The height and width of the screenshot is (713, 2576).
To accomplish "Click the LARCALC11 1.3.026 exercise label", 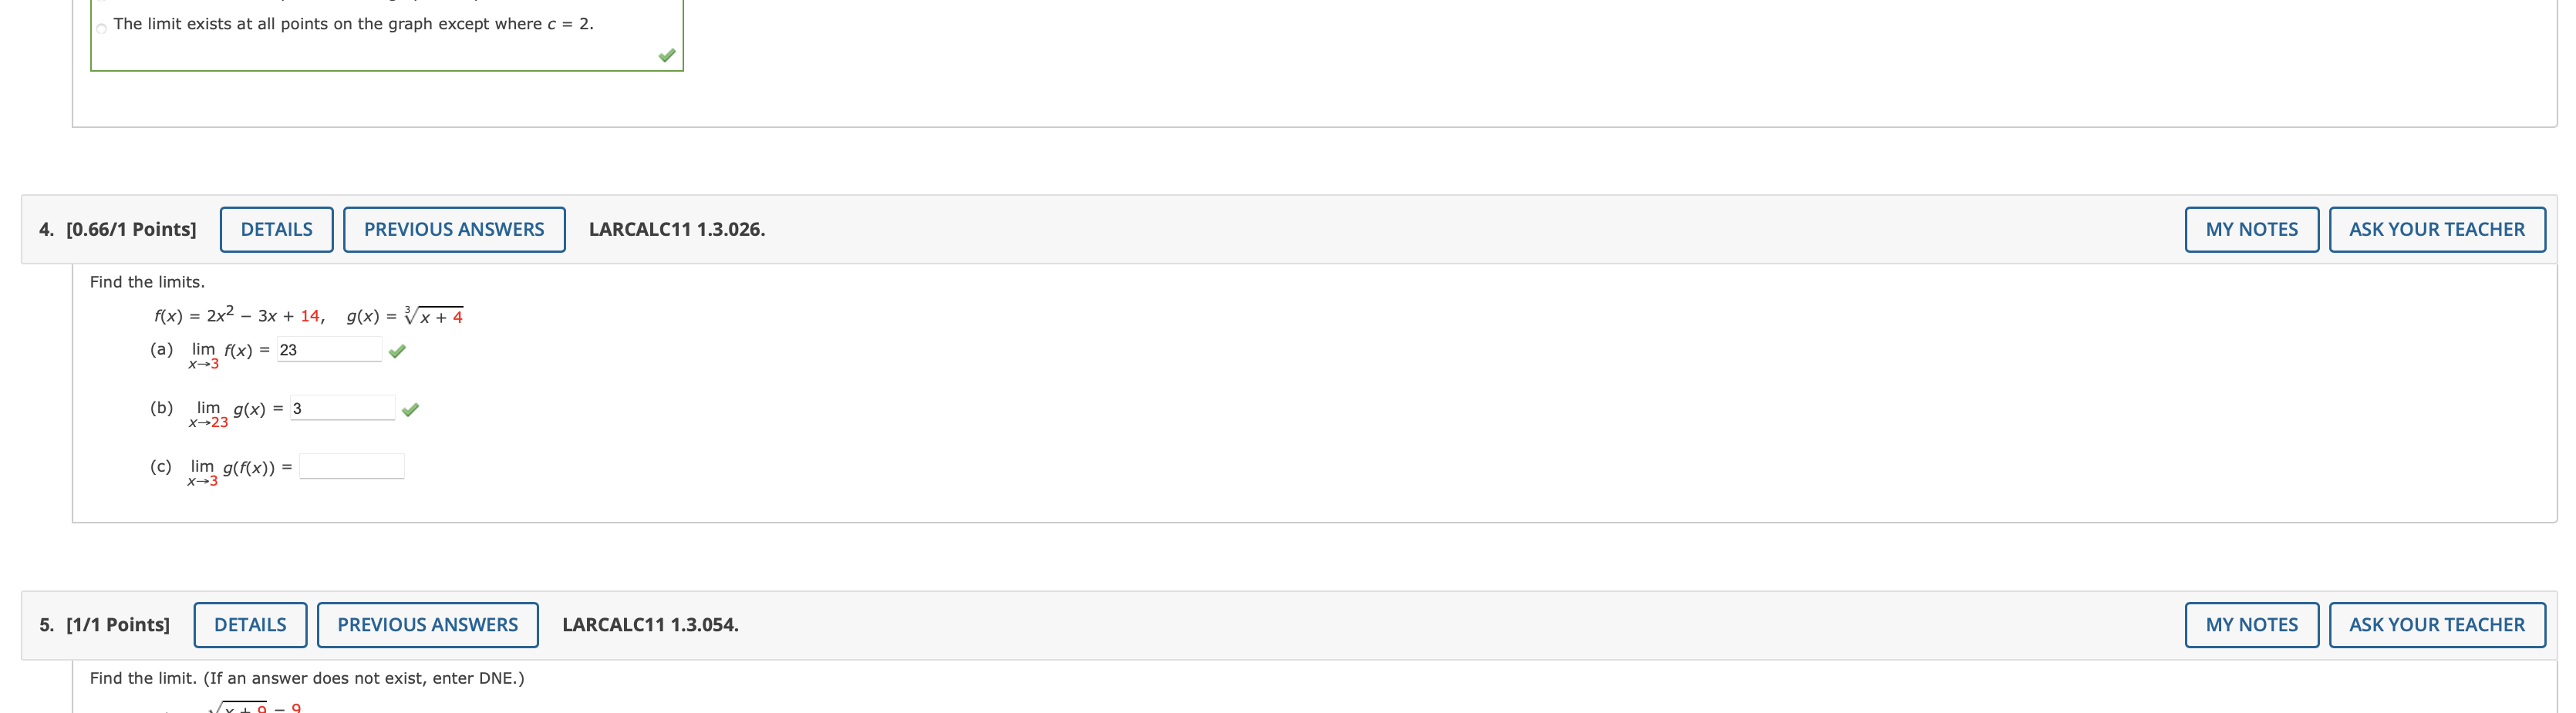I will [x=676, y=229].
